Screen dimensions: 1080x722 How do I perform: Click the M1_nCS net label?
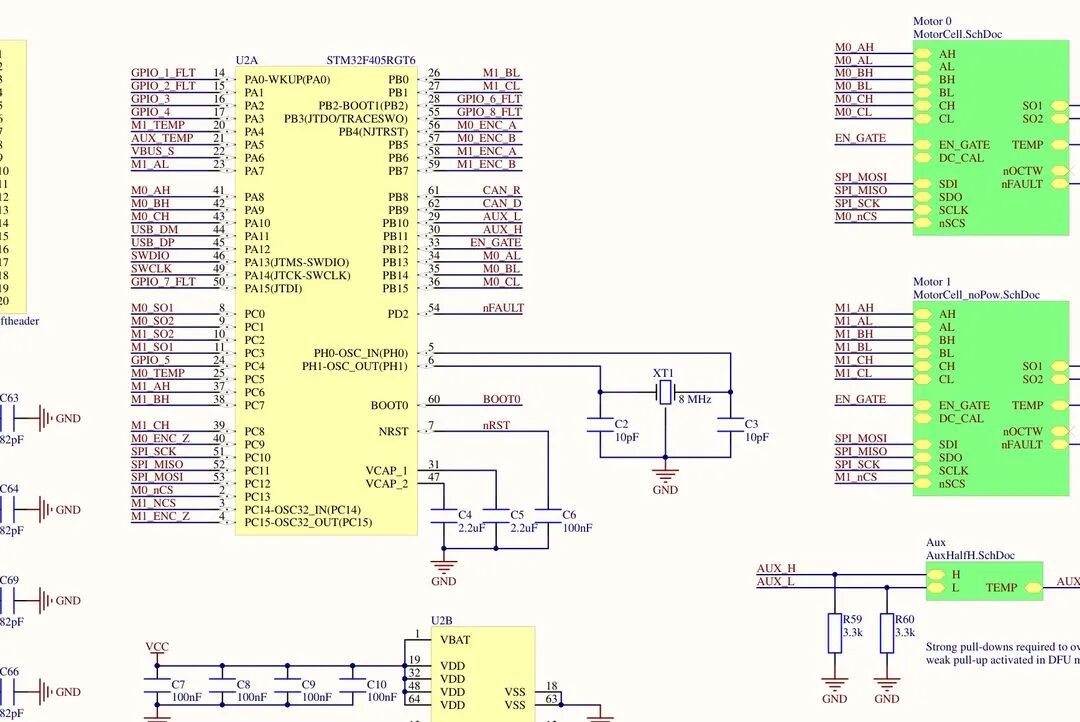tap(856, 477)
